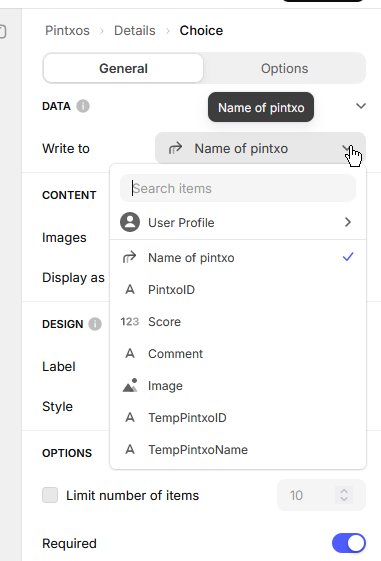Expand the User Profile submenu arrow

click(348, 222)
